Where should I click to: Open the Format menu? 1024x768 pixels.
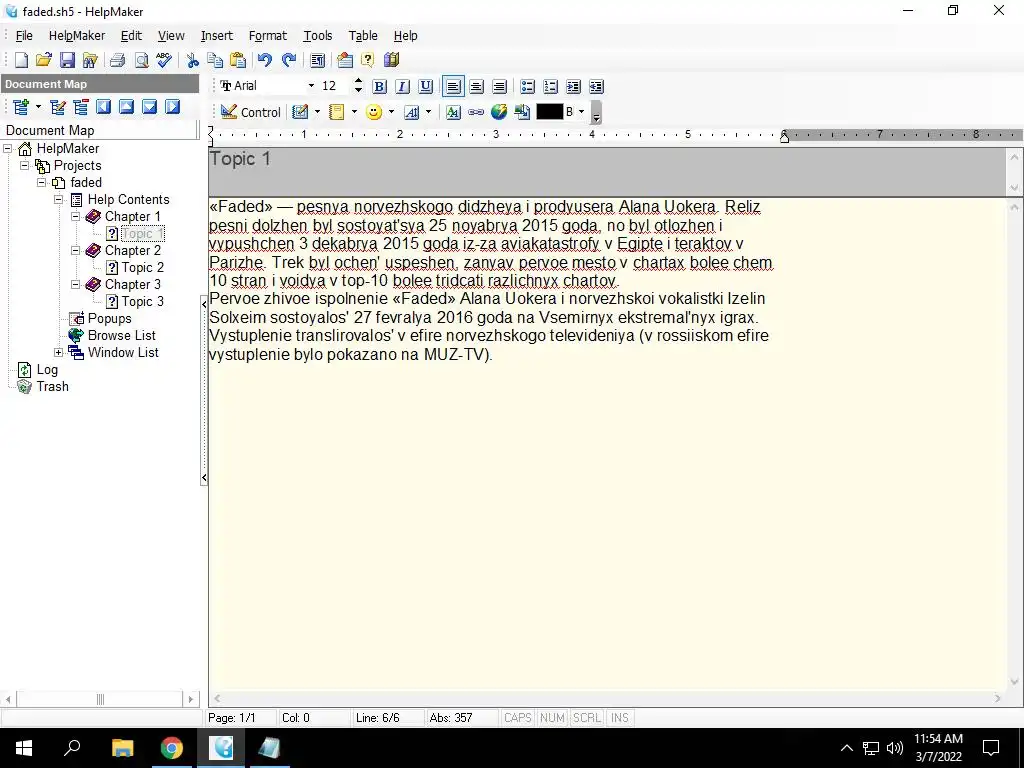pyautogui.click(x=268, y=36)
